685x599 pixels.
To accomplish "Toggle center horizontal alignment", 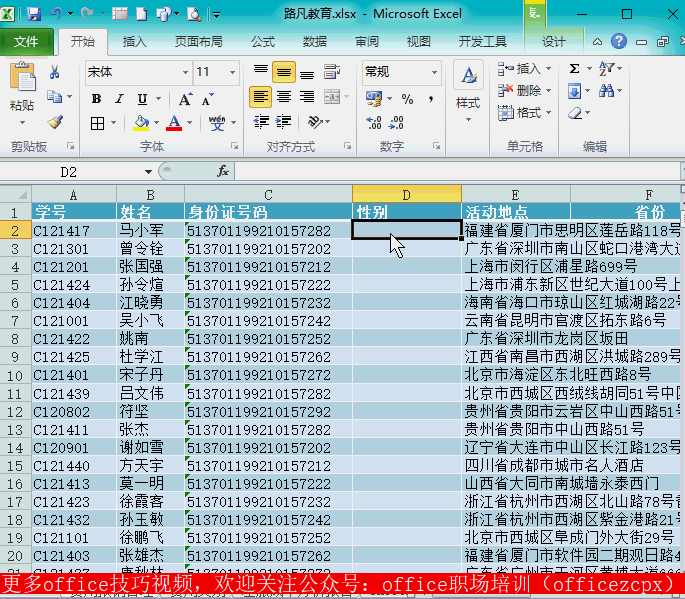I will (x=284, y=97).
